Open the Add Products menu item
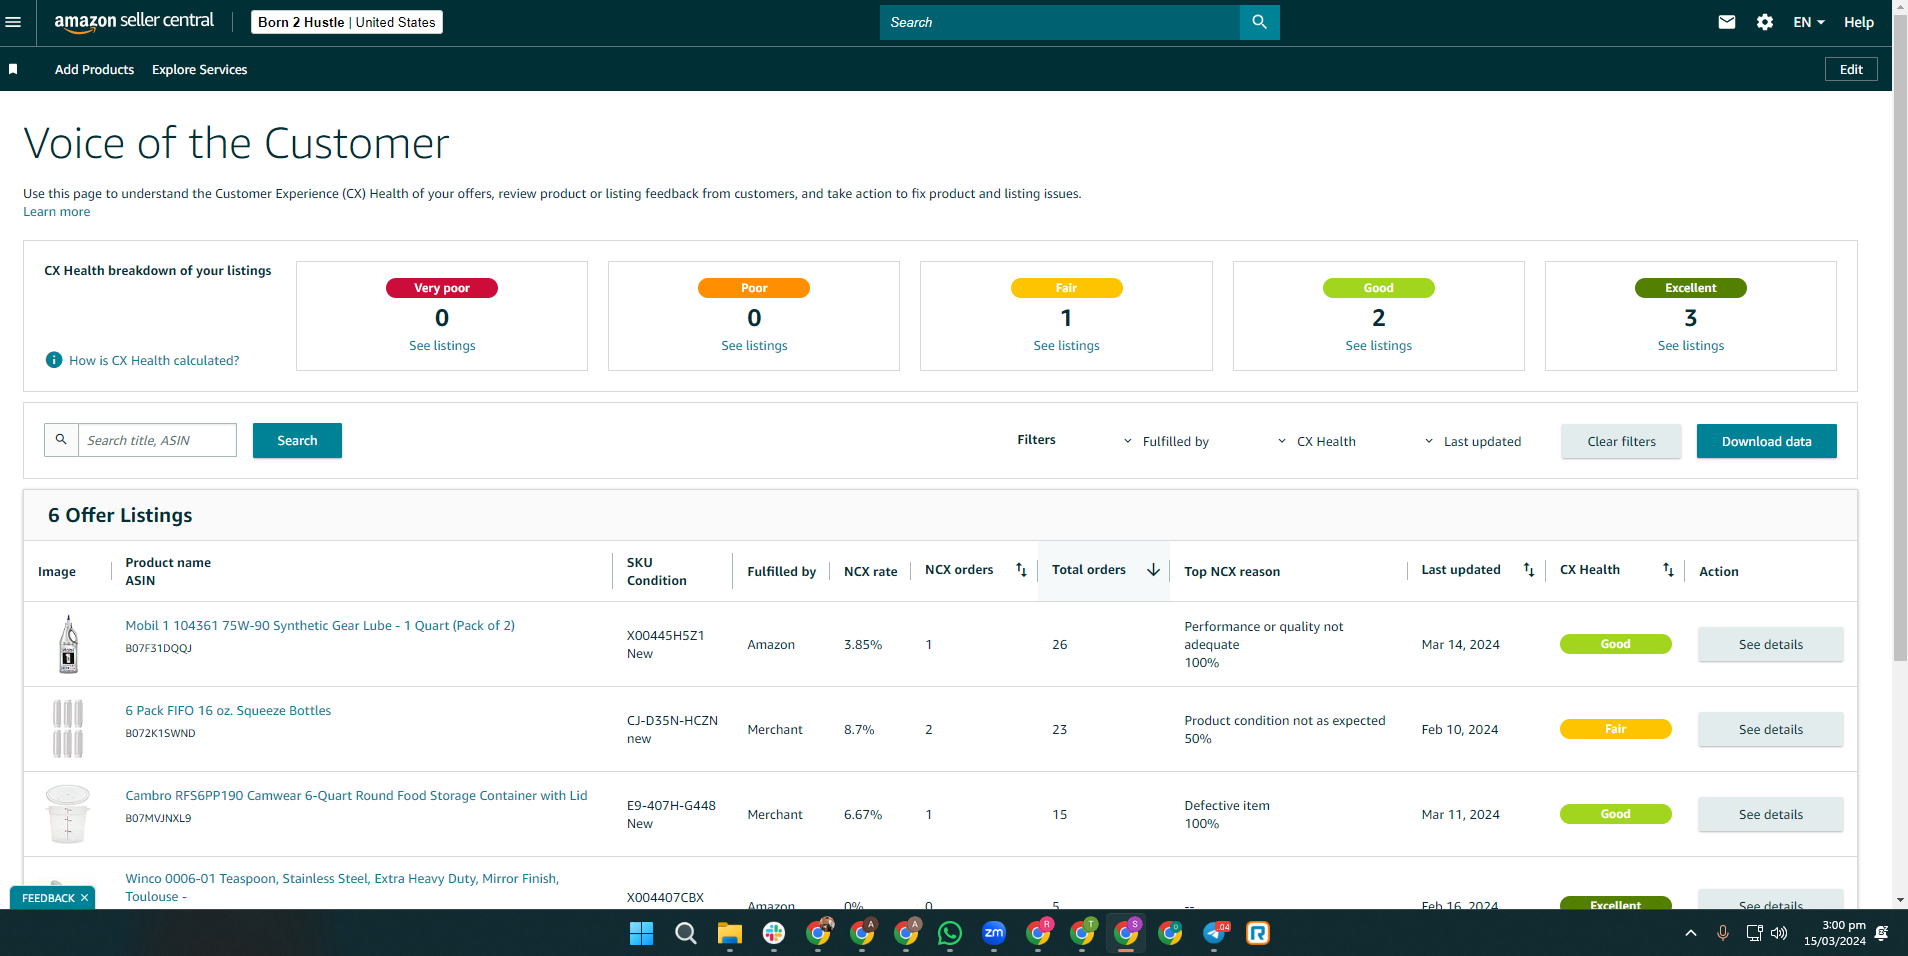The width and height of the screenshot is (1908, 956). 94,69
